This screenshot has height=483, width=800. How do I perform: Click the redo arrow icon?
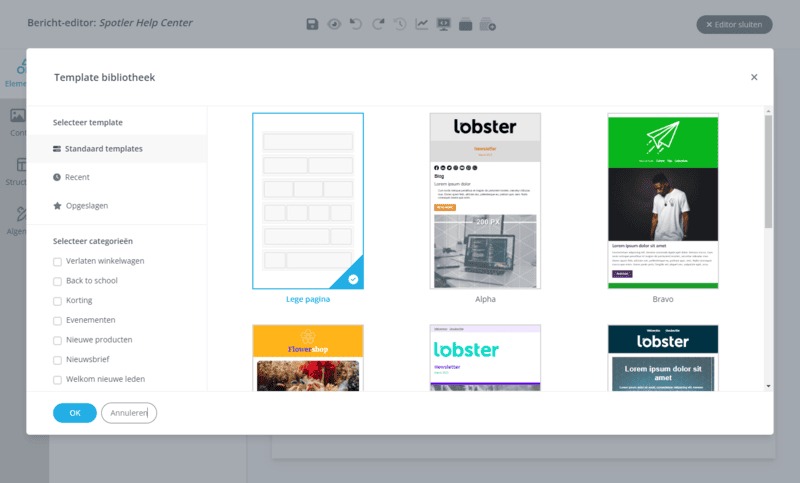[x=378, y=24]
